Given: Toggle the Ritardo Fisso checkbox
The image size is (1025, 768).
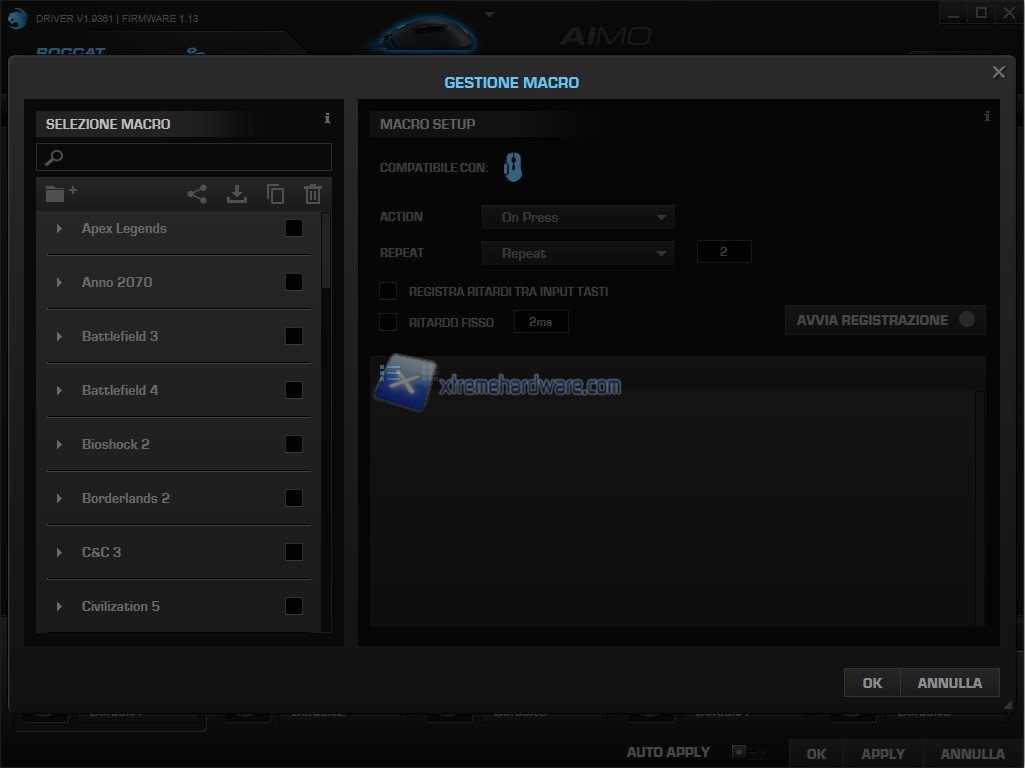Looking at the screenshot, I should [388, 322].
